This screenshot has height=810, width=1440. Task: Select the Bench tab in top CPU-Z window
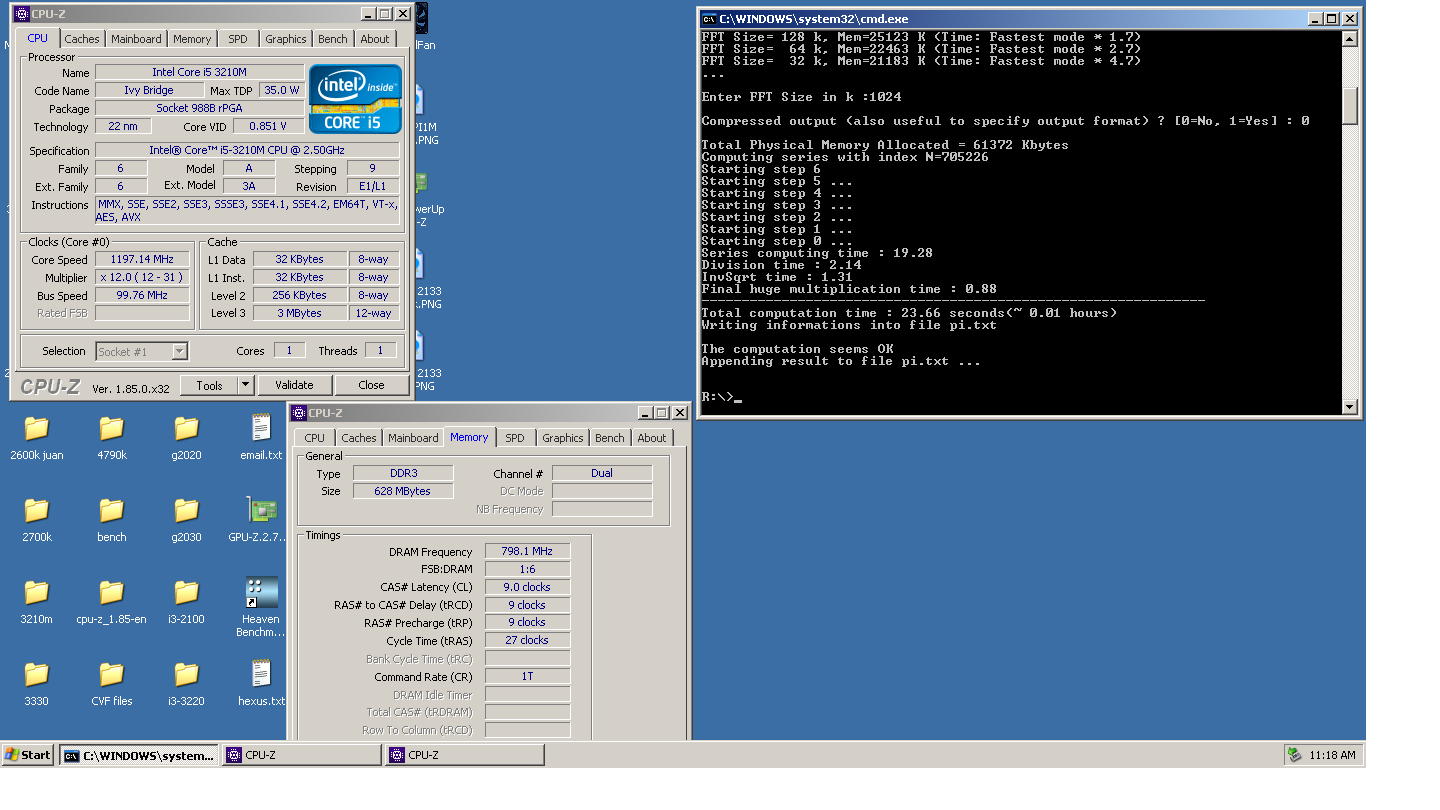333,39
